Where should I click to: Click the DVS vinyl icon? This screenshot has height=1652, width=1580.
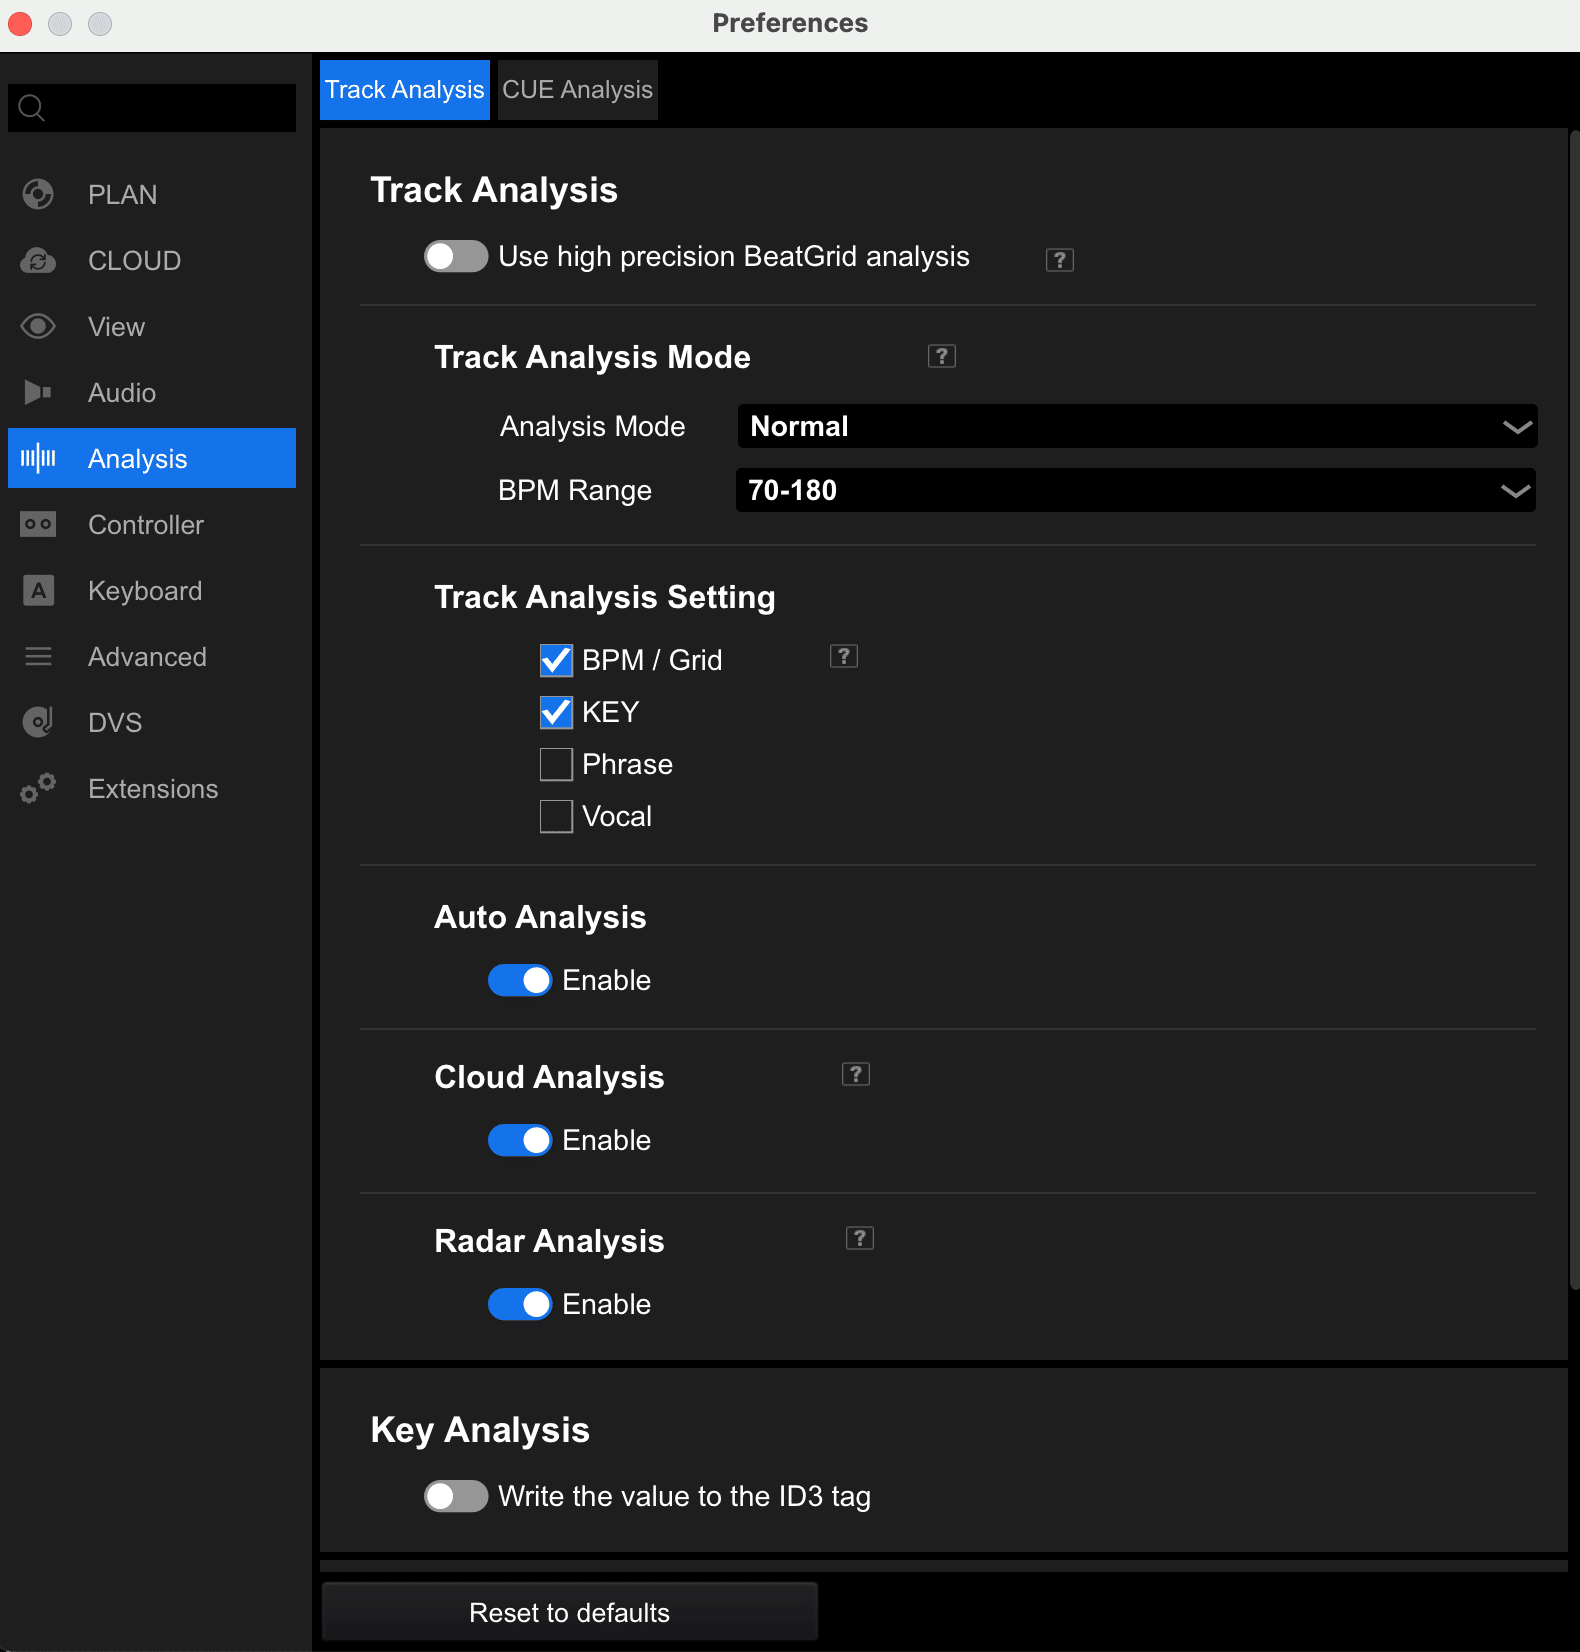point(38,722)
